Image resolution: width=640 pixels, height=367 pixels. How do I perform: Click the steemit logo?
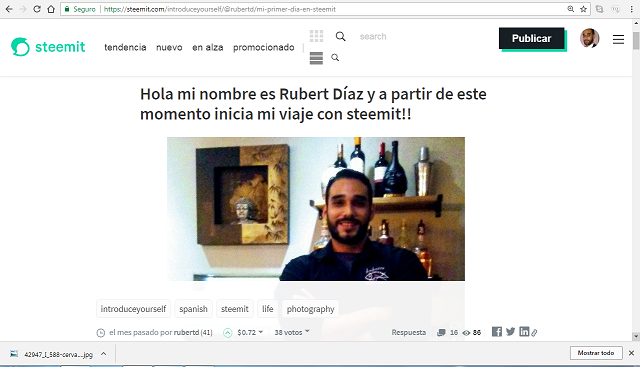point(48,47)
